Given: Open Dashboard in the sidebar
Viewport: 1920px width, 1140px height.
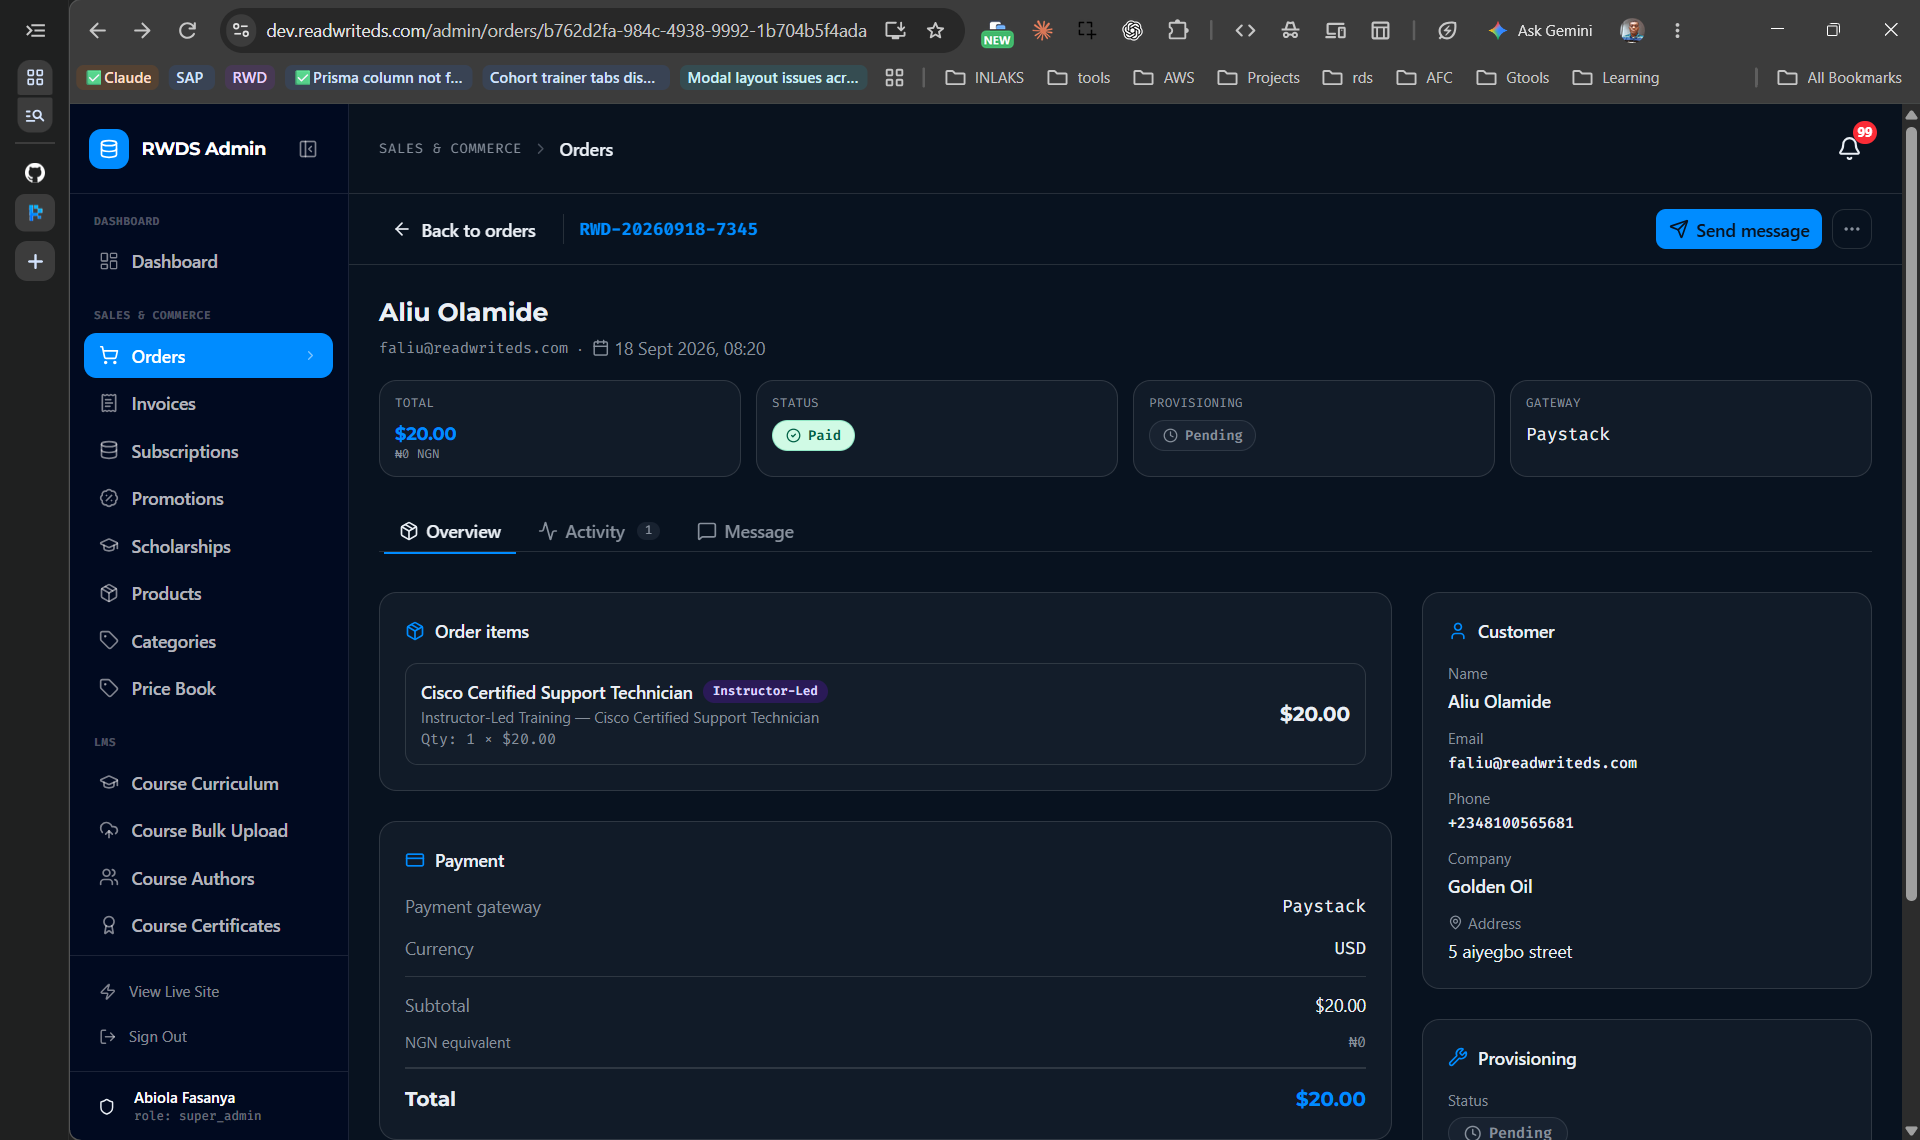Looking at the screenshot, I should point(208,262).
